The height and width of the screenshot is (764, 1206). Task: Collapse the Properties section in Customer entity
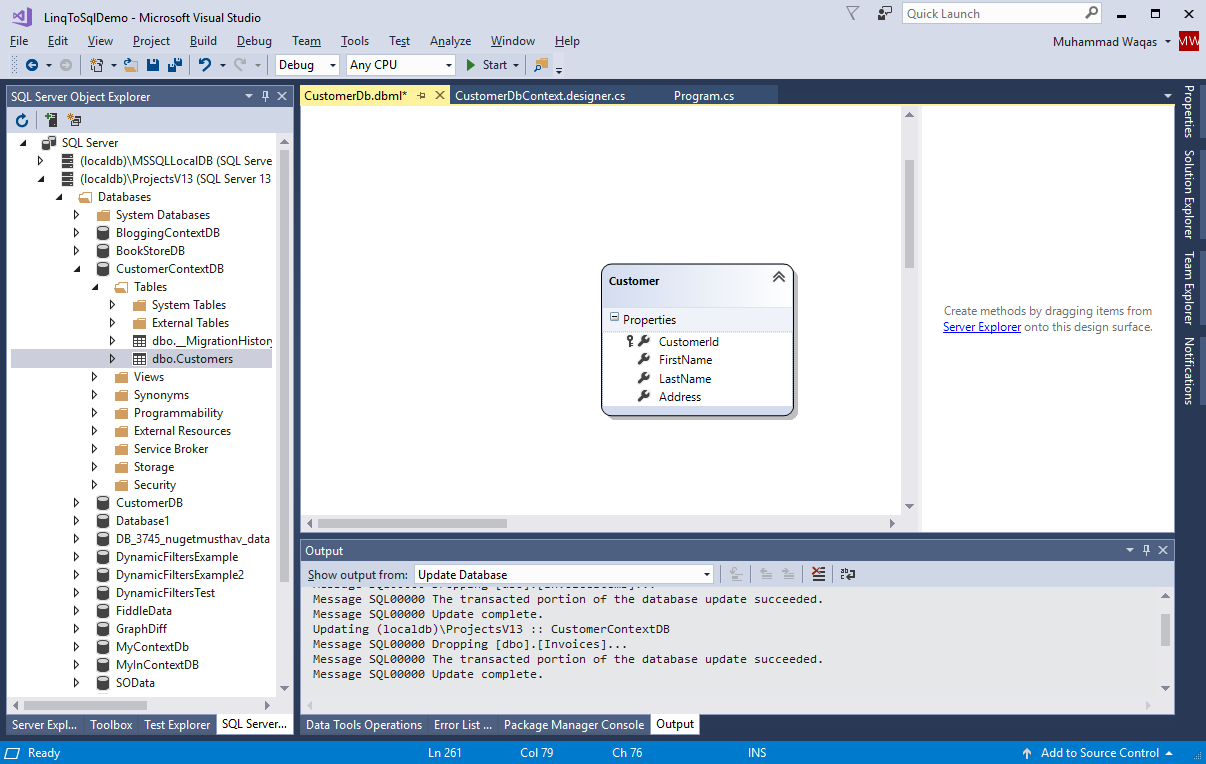click(x=614, y=319)
